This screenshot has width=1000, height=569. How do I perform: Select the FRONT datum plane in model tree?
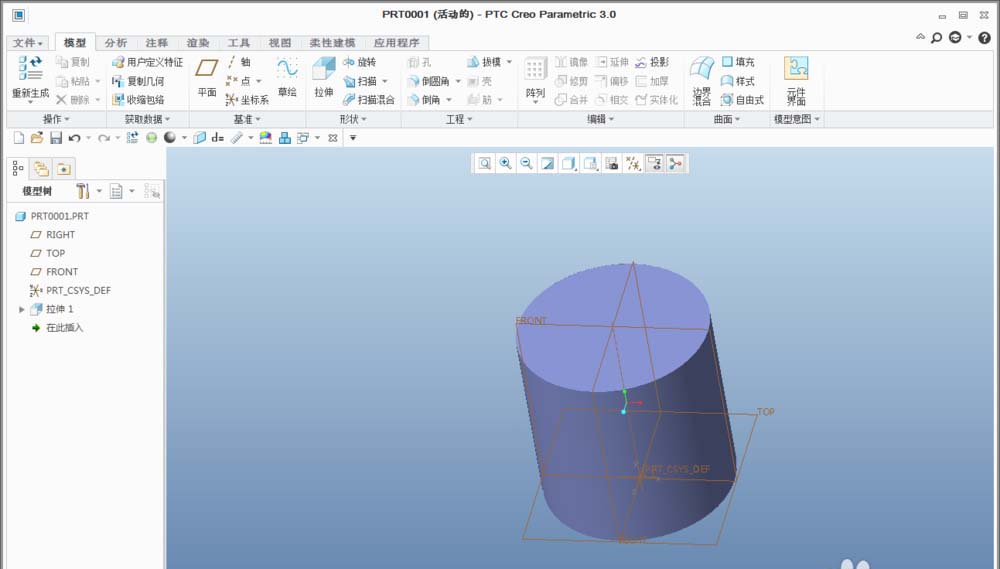pos(54,272)
